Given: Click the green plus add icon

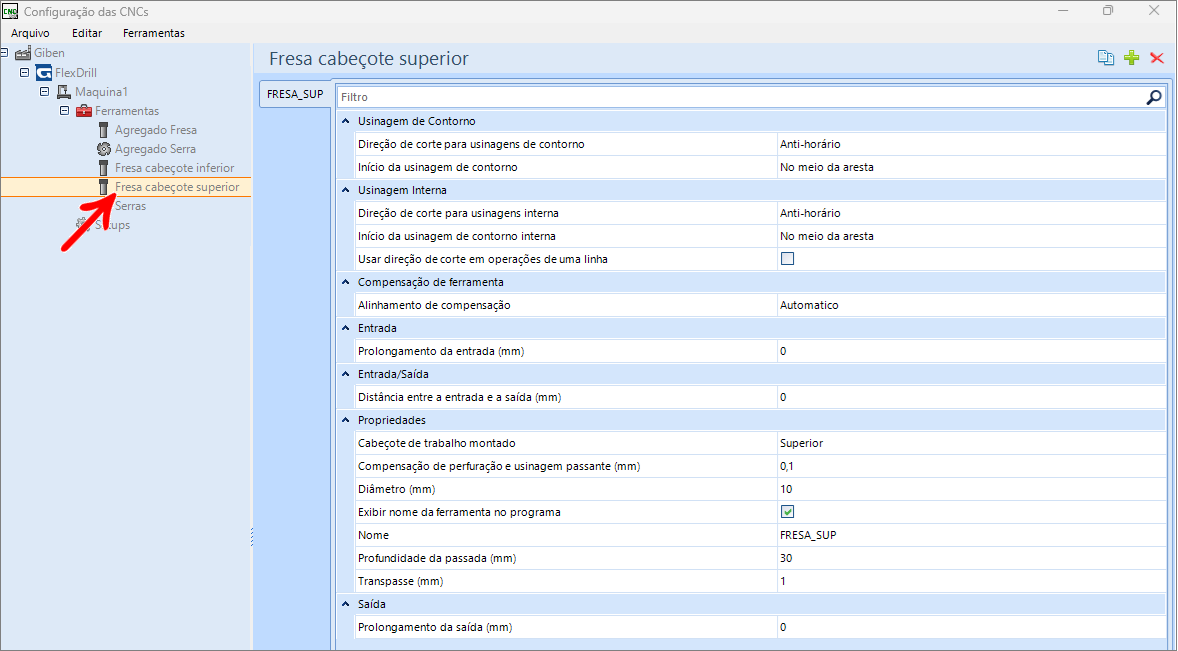Looking at the screenshot, I should [1131, 58].
